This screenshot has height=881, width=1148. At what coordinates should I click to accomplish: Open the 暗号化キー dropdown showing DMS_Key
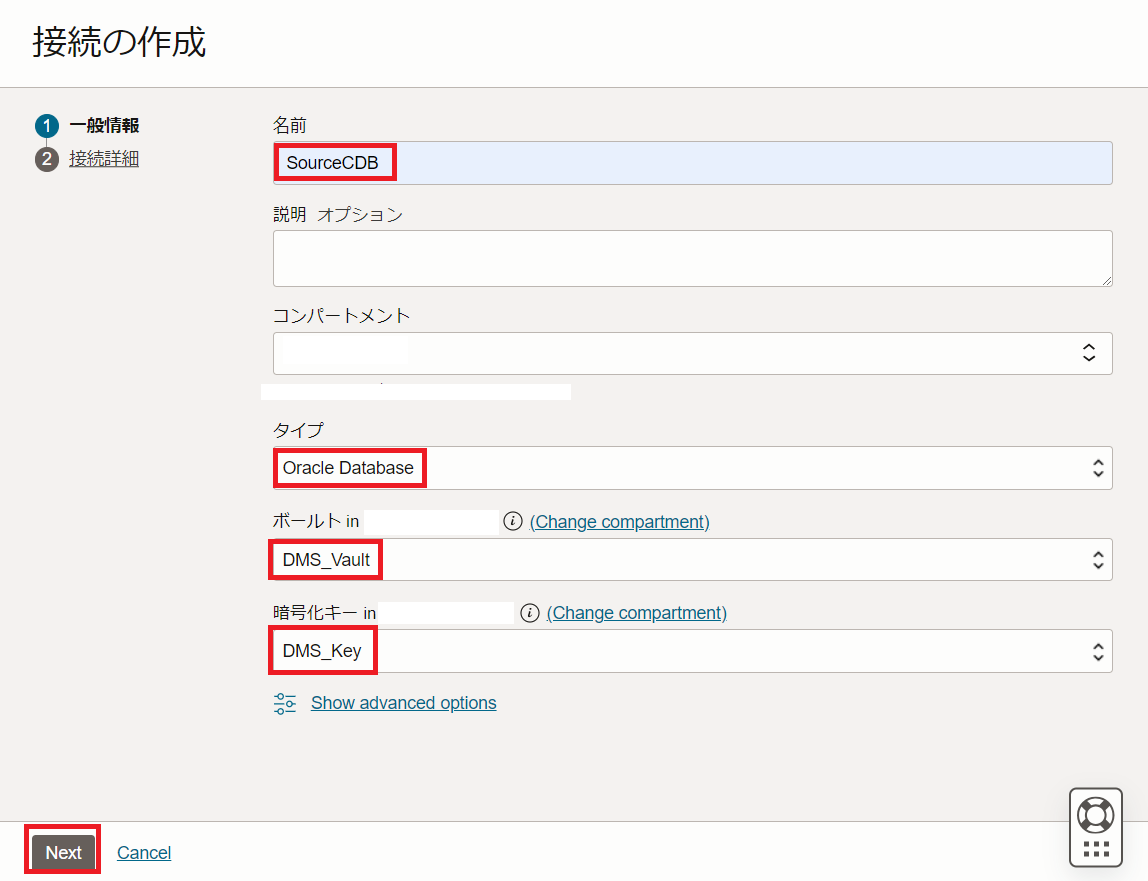tap(692, 651)
